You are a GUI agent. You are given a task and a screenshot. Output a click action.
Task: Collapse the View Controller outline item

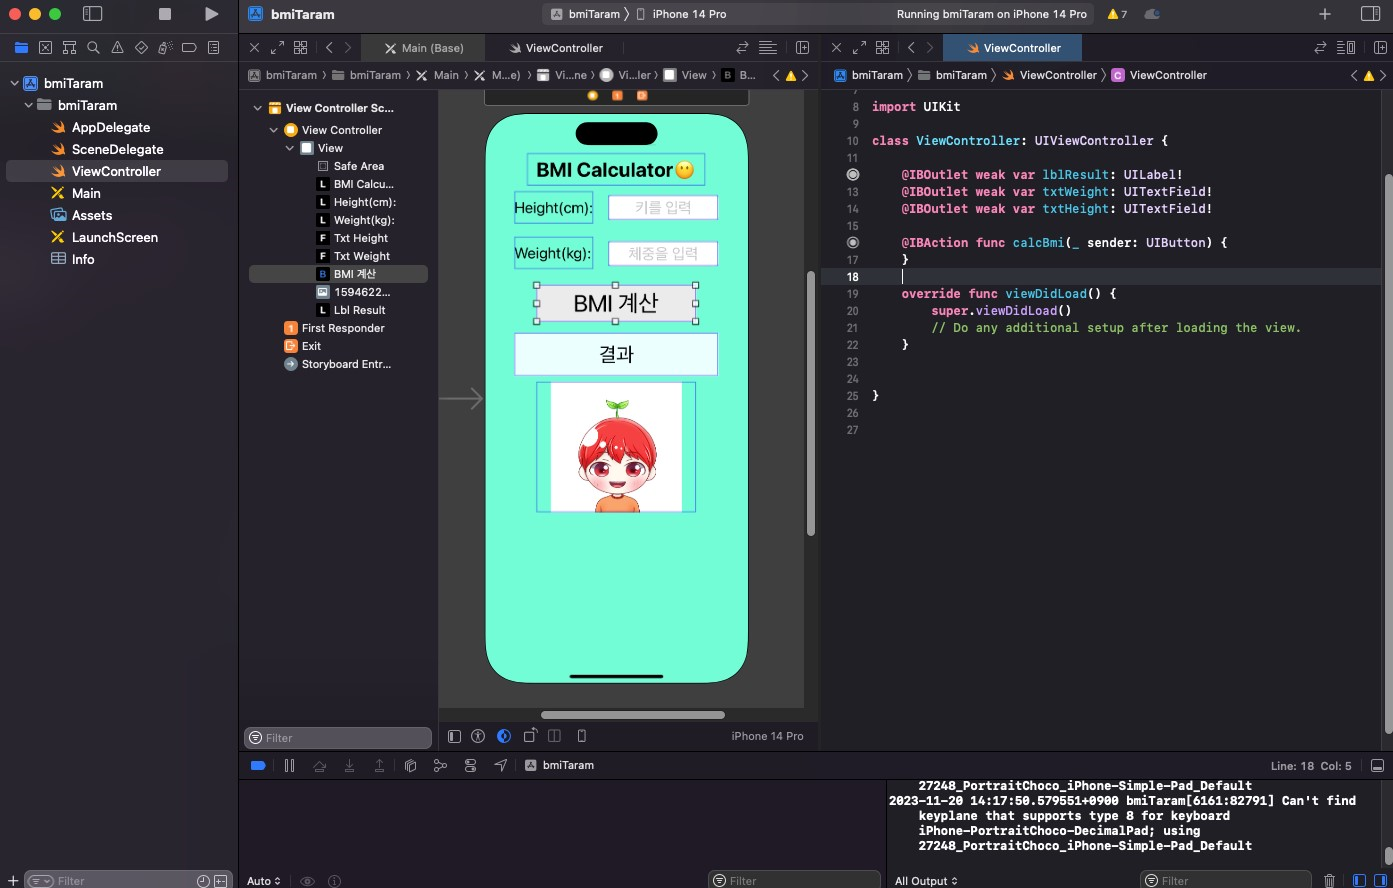(x=273, y=130)
